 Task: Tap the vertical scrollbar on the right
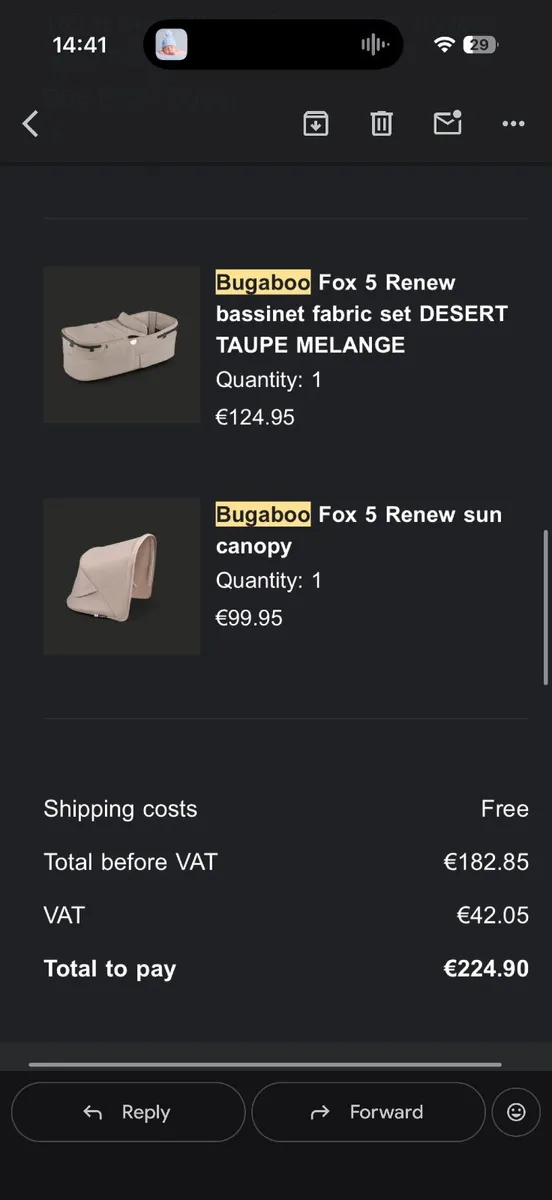[x=546, y=608]
